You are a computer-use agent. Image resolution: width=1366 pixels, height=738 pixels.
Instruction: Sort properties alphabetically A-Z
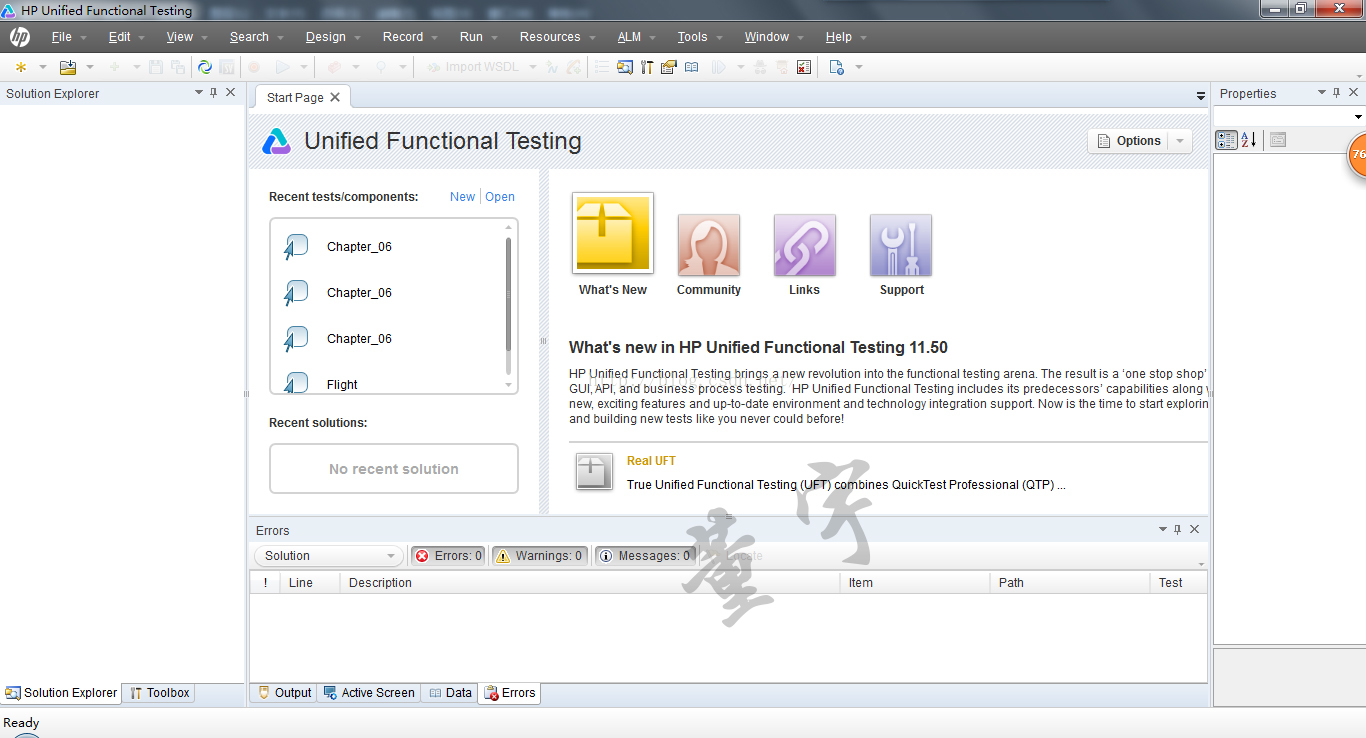pyautogui.click(x=1249, y=140)
